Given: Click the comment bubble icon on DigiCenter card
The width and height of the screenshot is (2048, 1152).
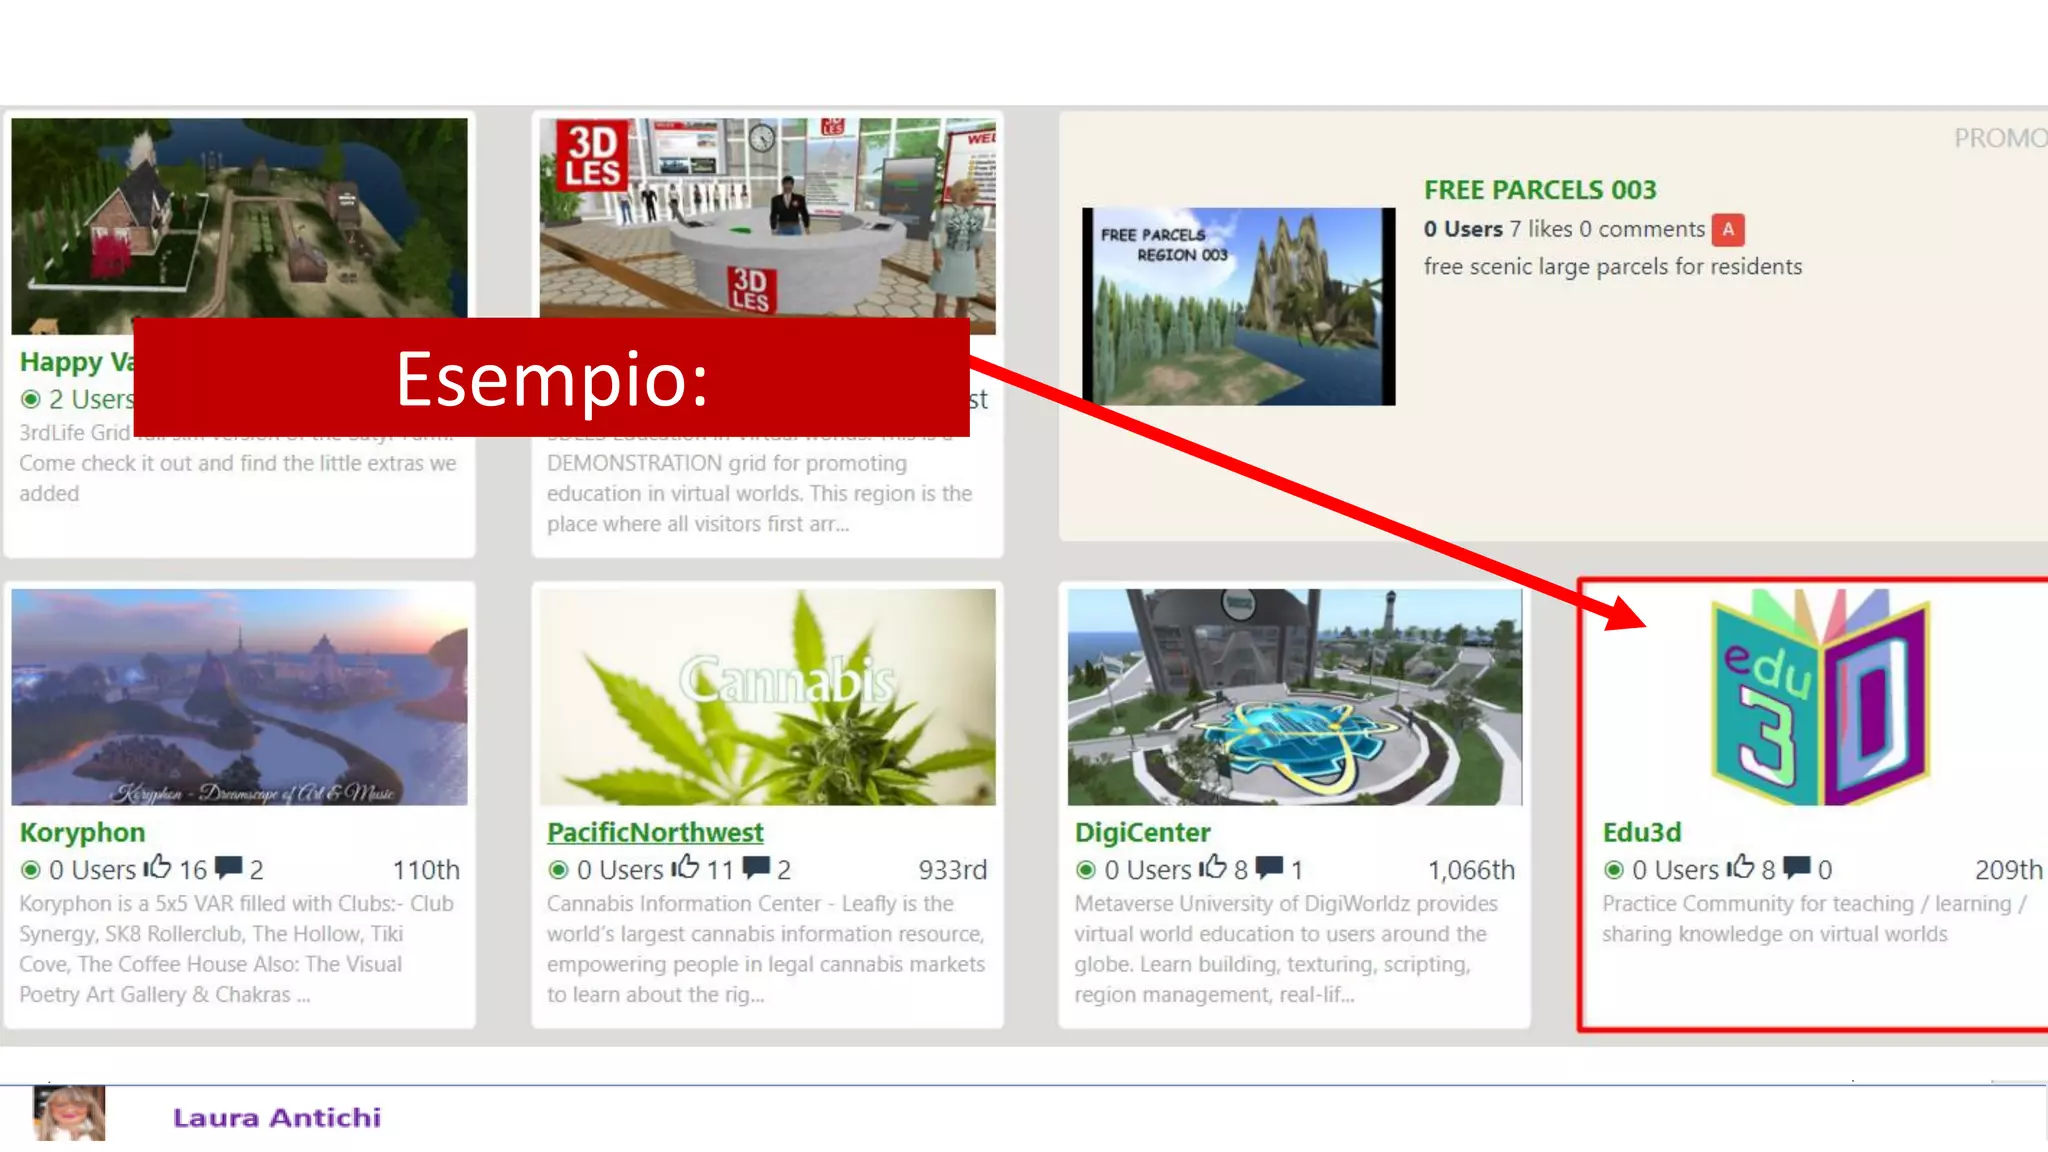Looking at the screenshot, I should click(x=1269, y=867).
